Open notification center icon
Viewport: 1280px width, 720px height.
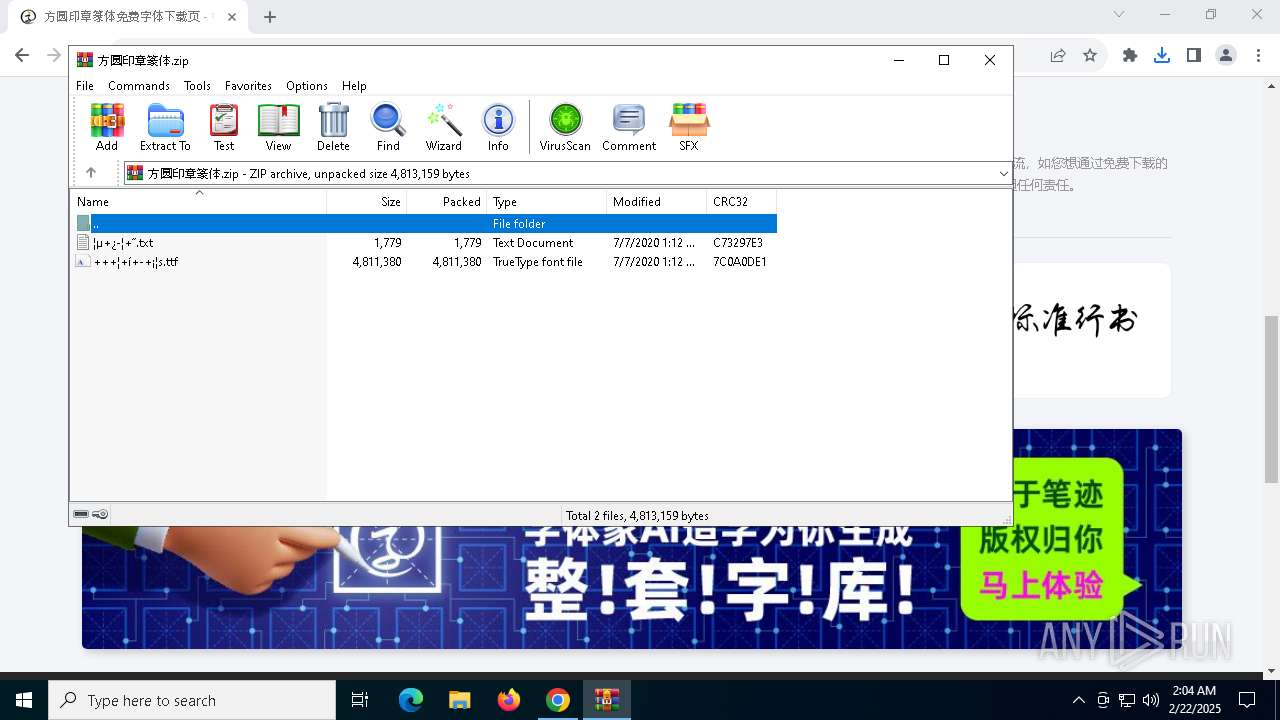(x=1247, y=700)
